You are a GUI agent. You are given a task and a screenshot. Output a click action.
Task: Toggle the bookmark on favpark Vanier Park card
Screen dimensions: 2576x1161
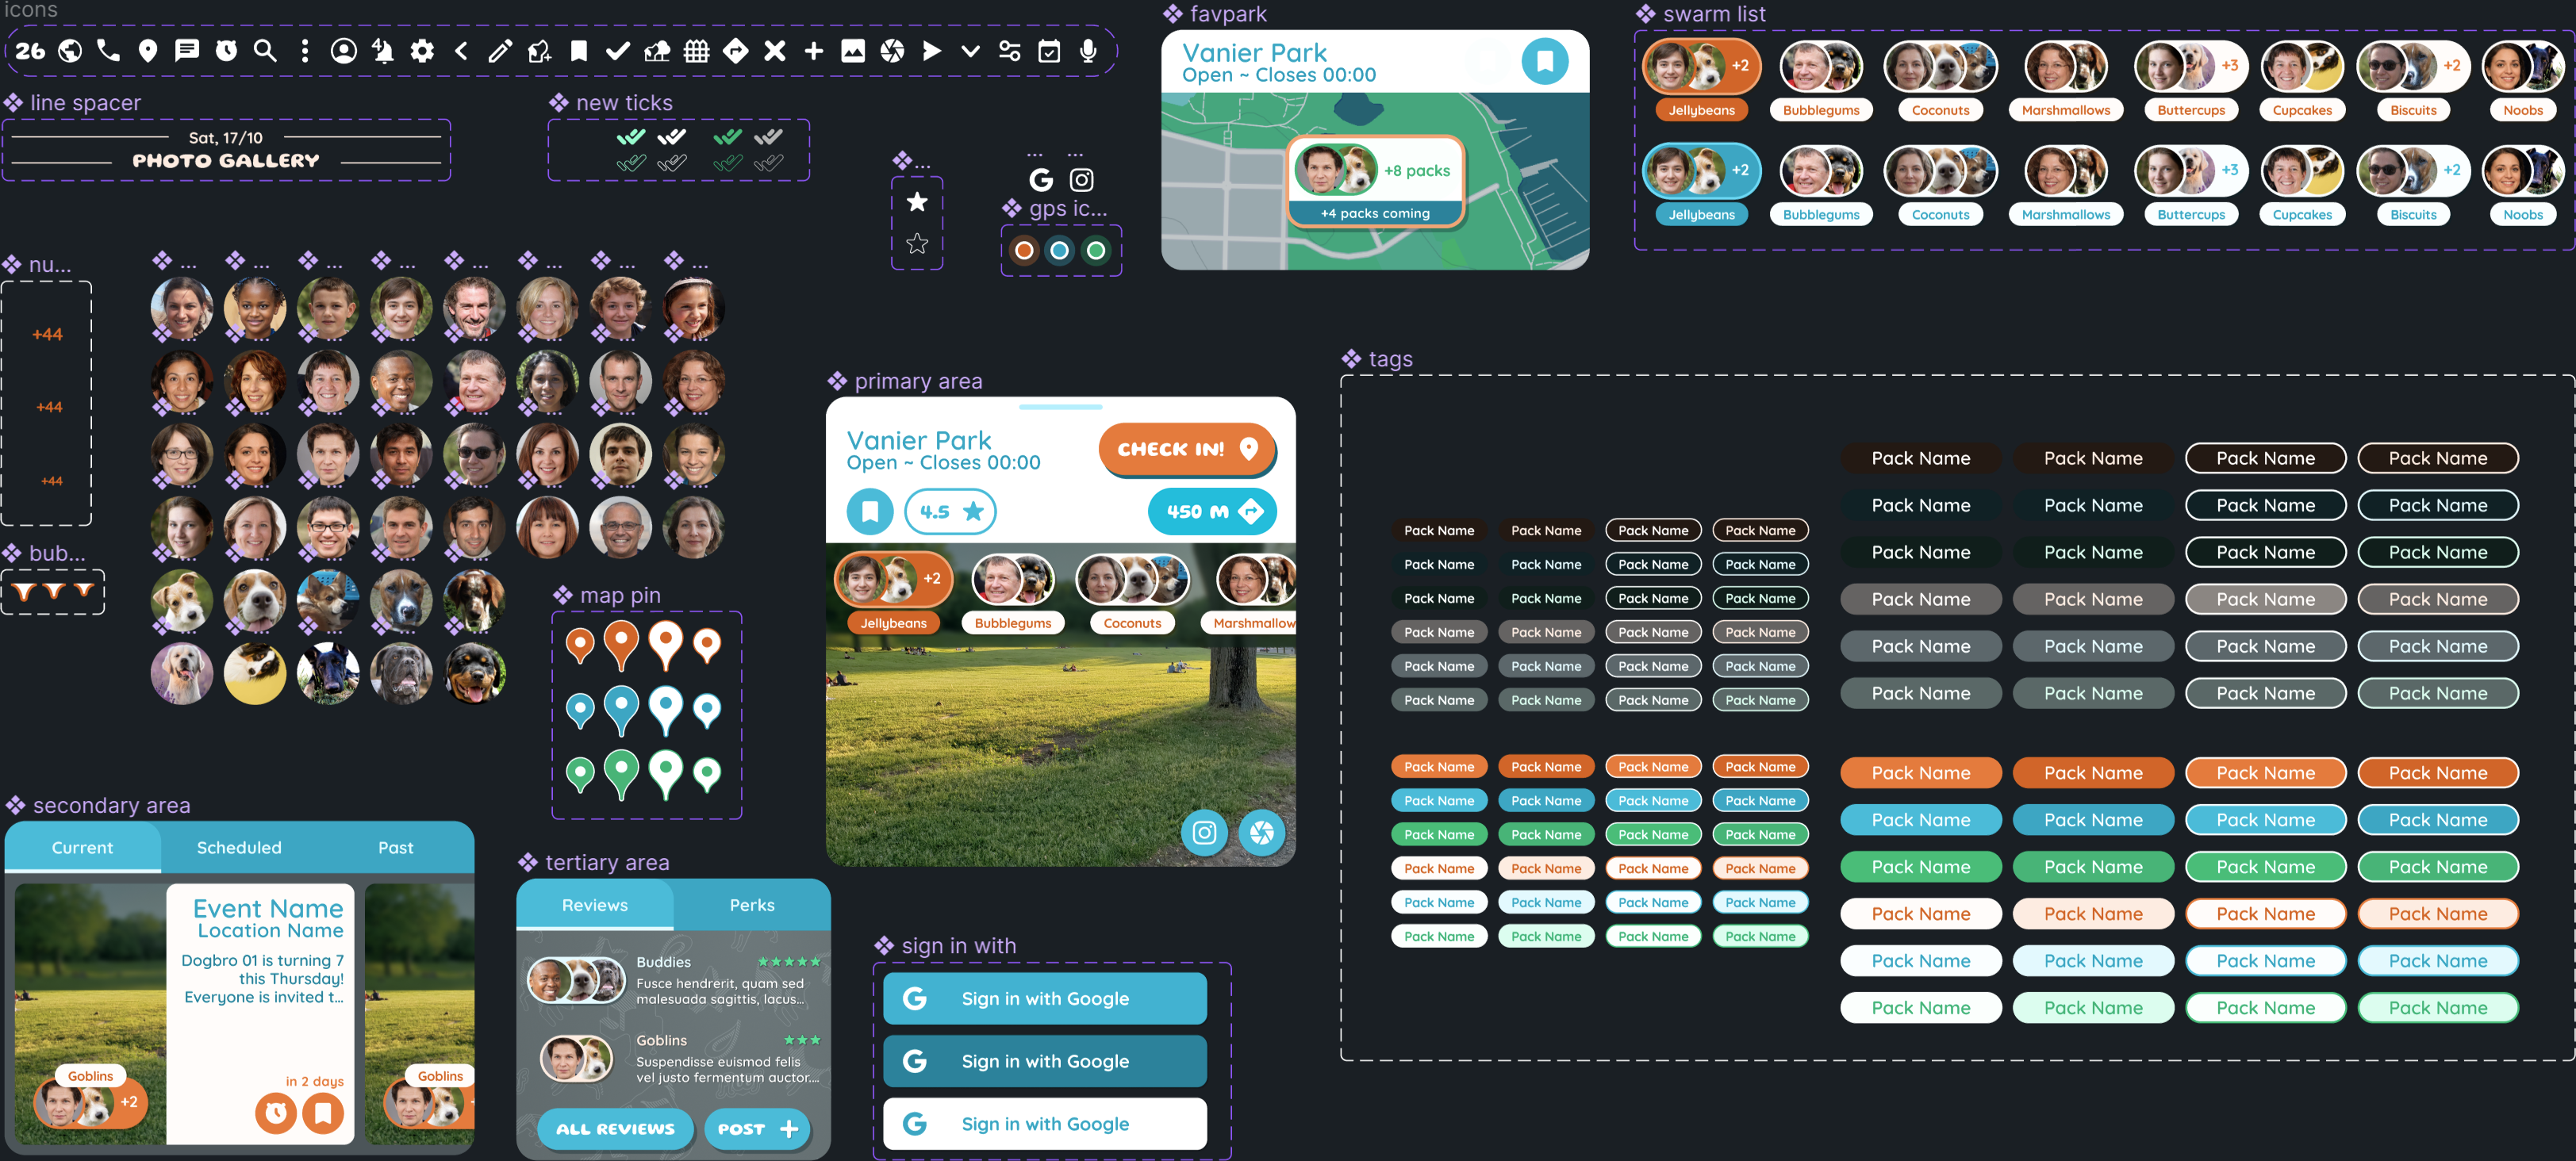click(x=1544, y=61)
